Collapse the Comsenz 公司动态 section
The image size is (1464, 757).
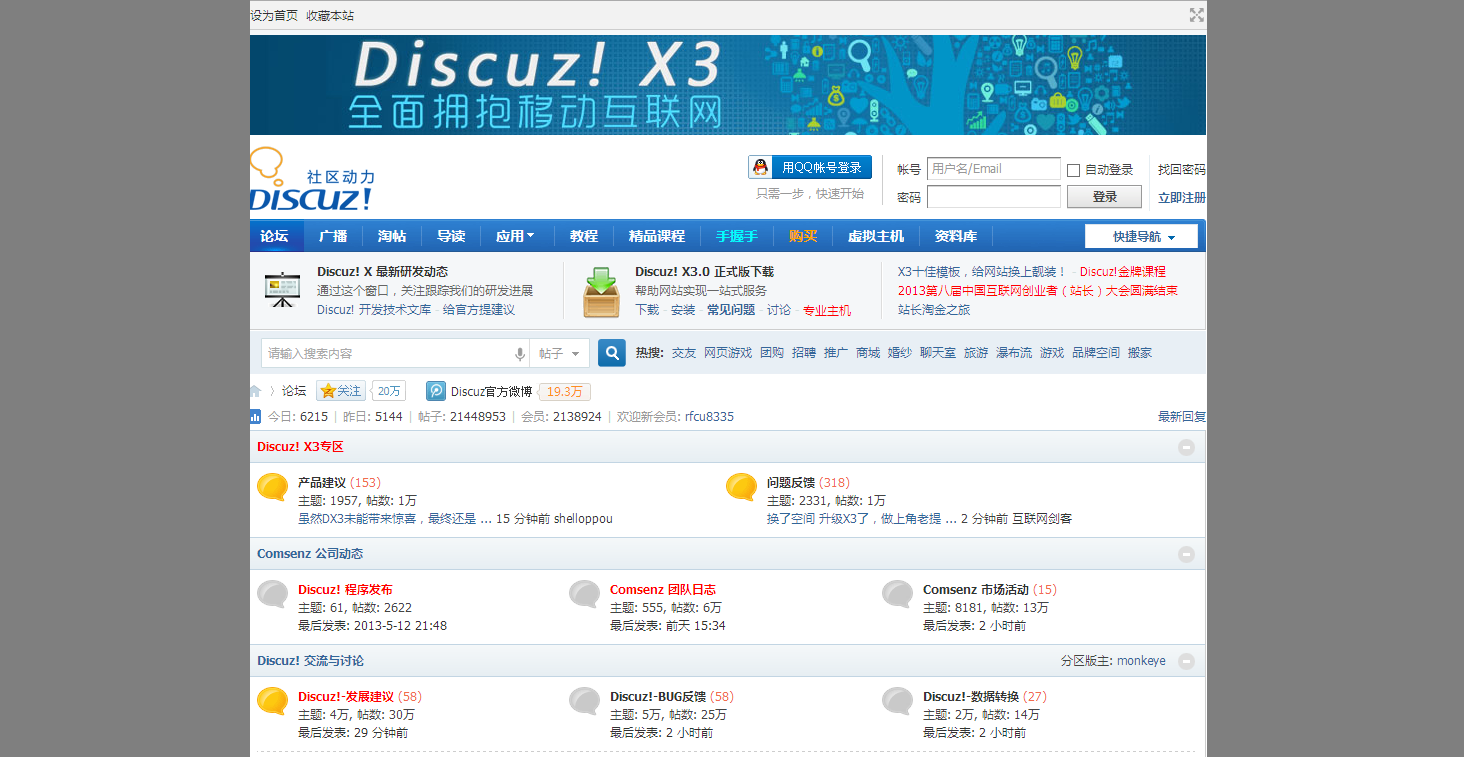point(1186,554)
